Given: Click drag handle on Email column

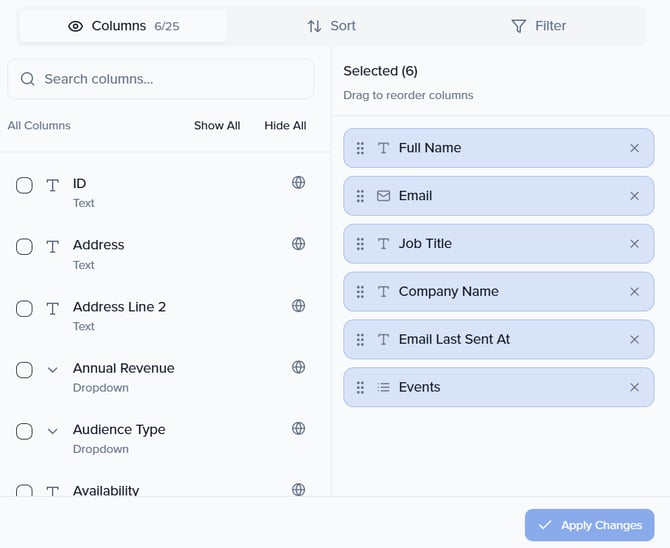Looking at the screenshot, I should 361,196.
